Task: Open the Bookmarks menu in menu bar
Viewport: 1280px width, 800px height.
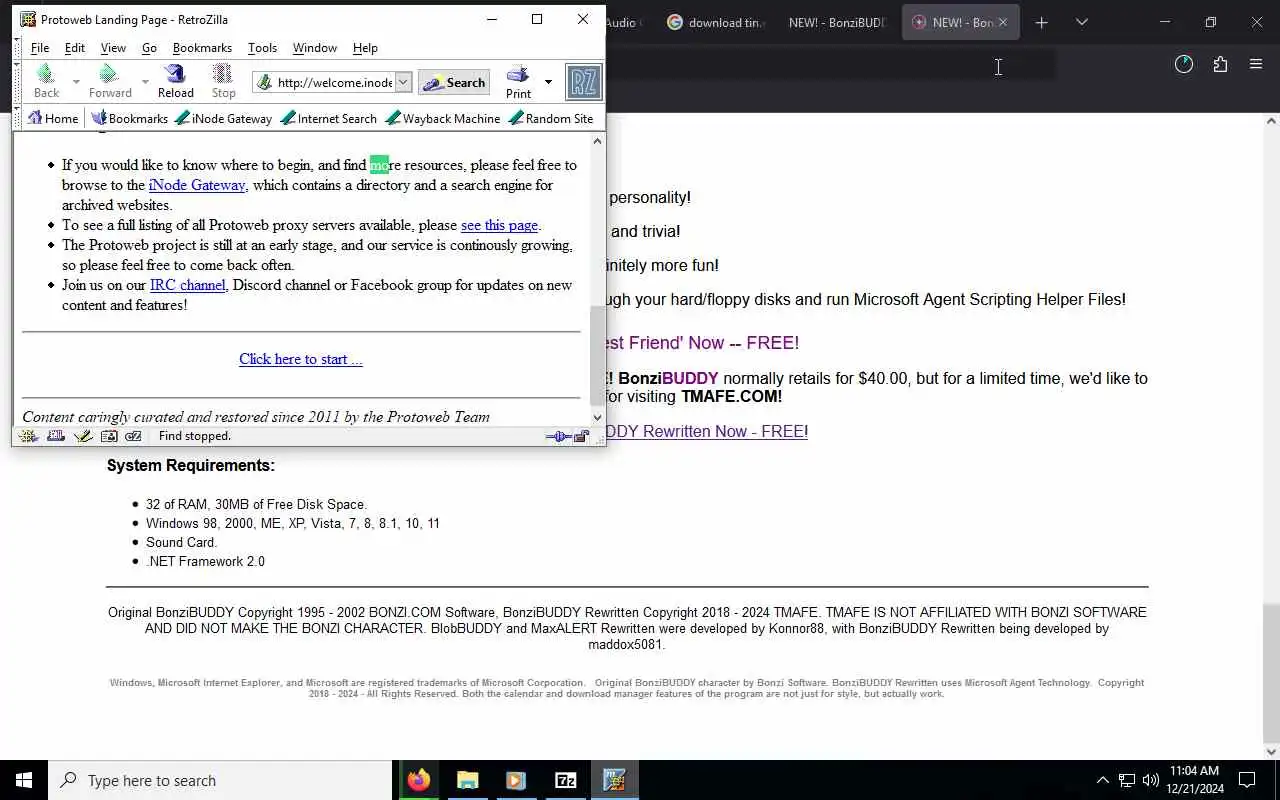Action: point(202,48)
